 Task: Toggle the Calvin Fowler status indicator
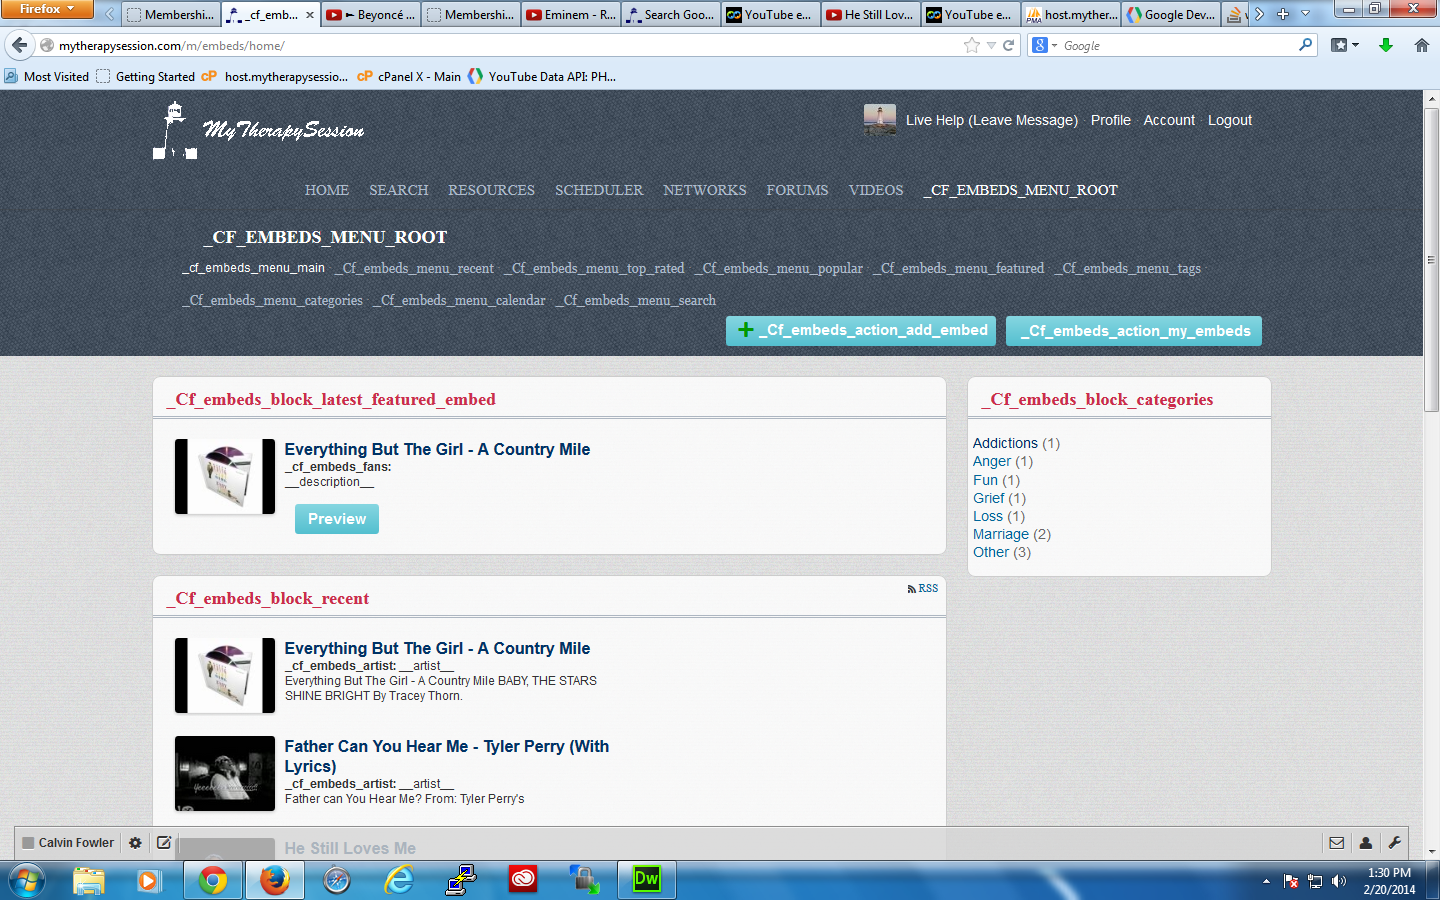29,843
